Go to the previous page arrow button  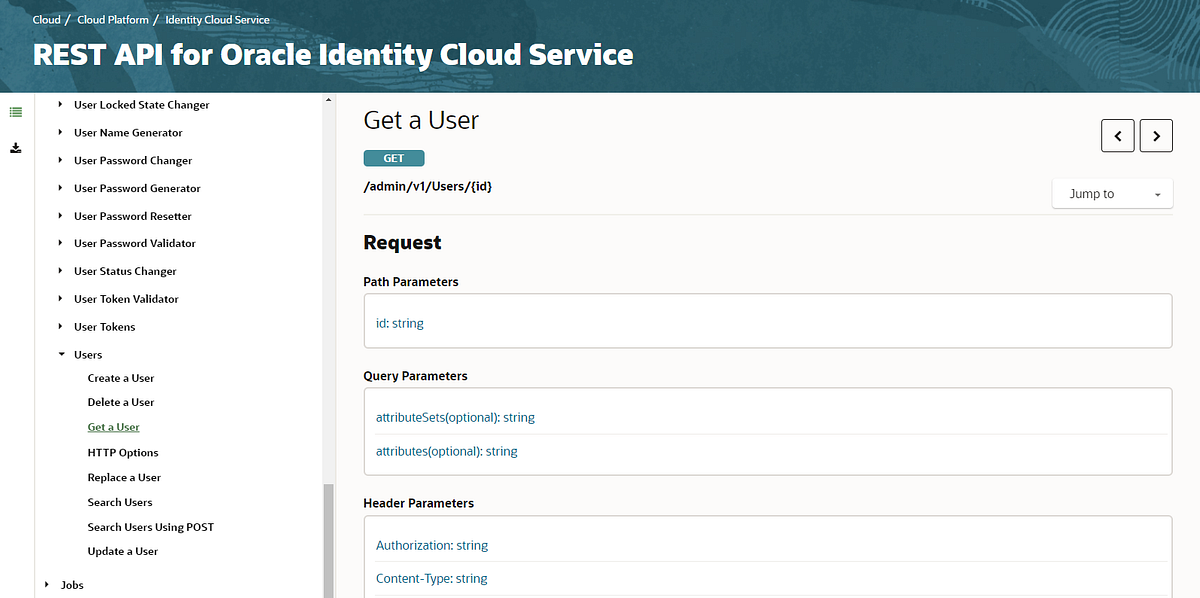click(1117, 135)
